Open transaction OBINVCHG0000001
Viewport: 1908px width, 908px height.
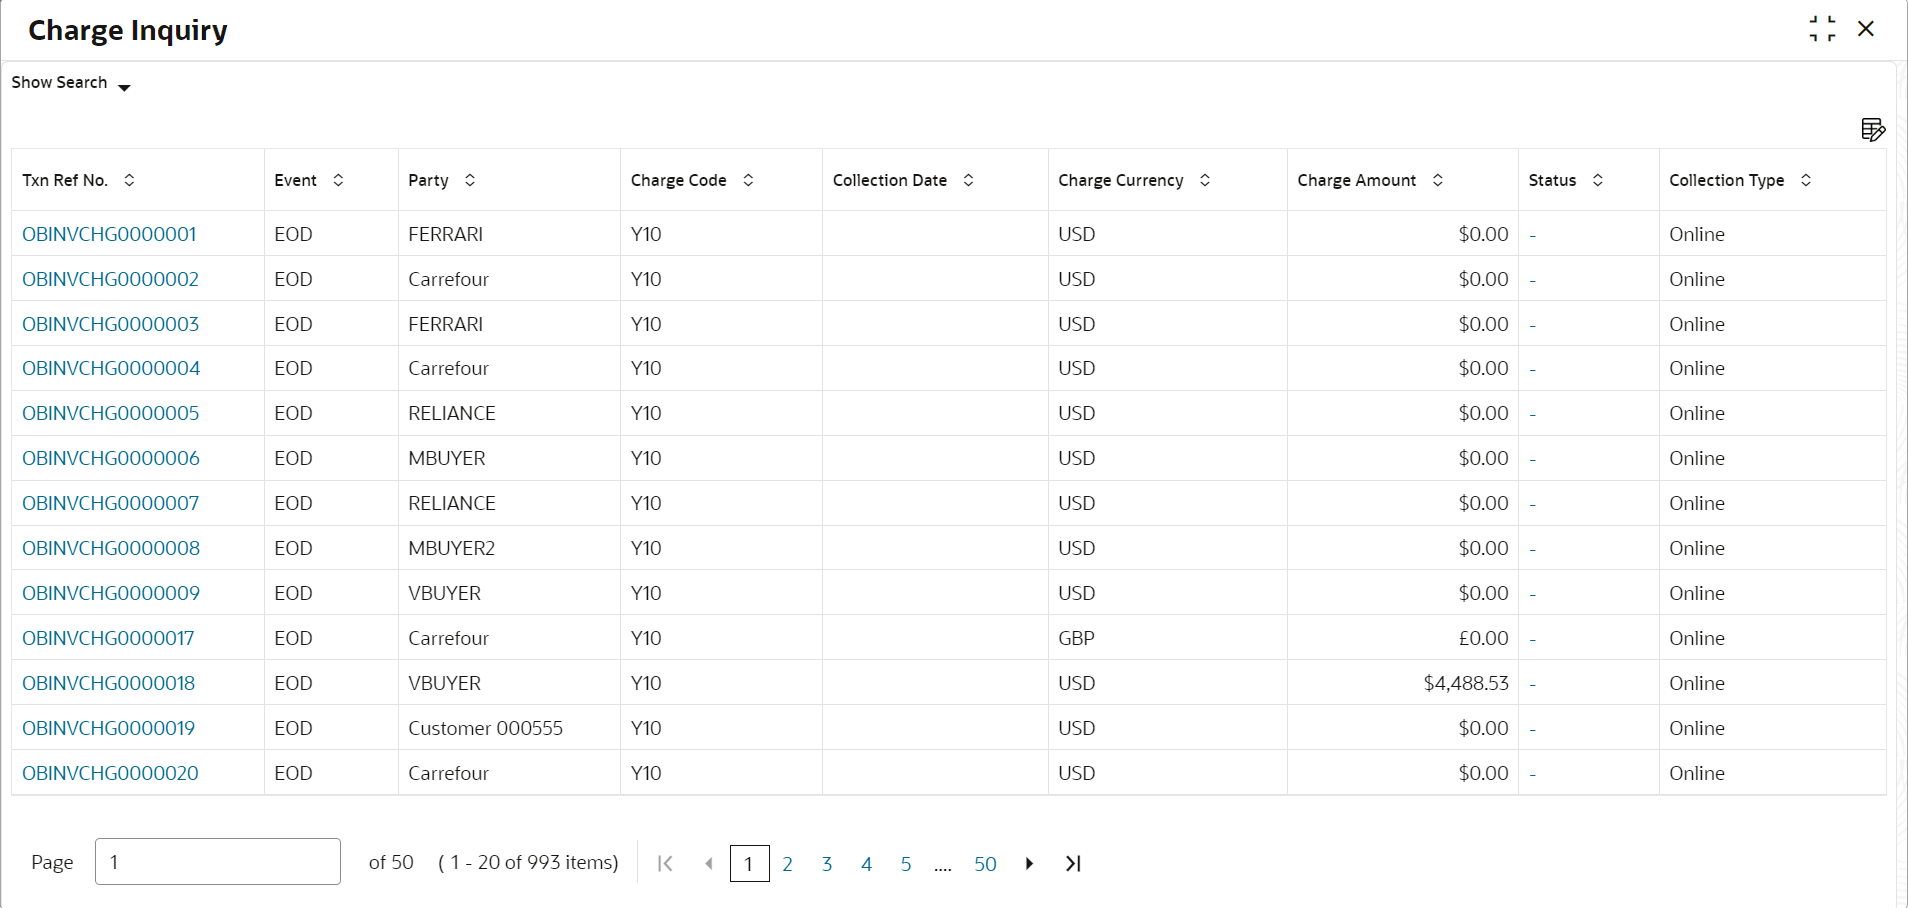(109, 233)
